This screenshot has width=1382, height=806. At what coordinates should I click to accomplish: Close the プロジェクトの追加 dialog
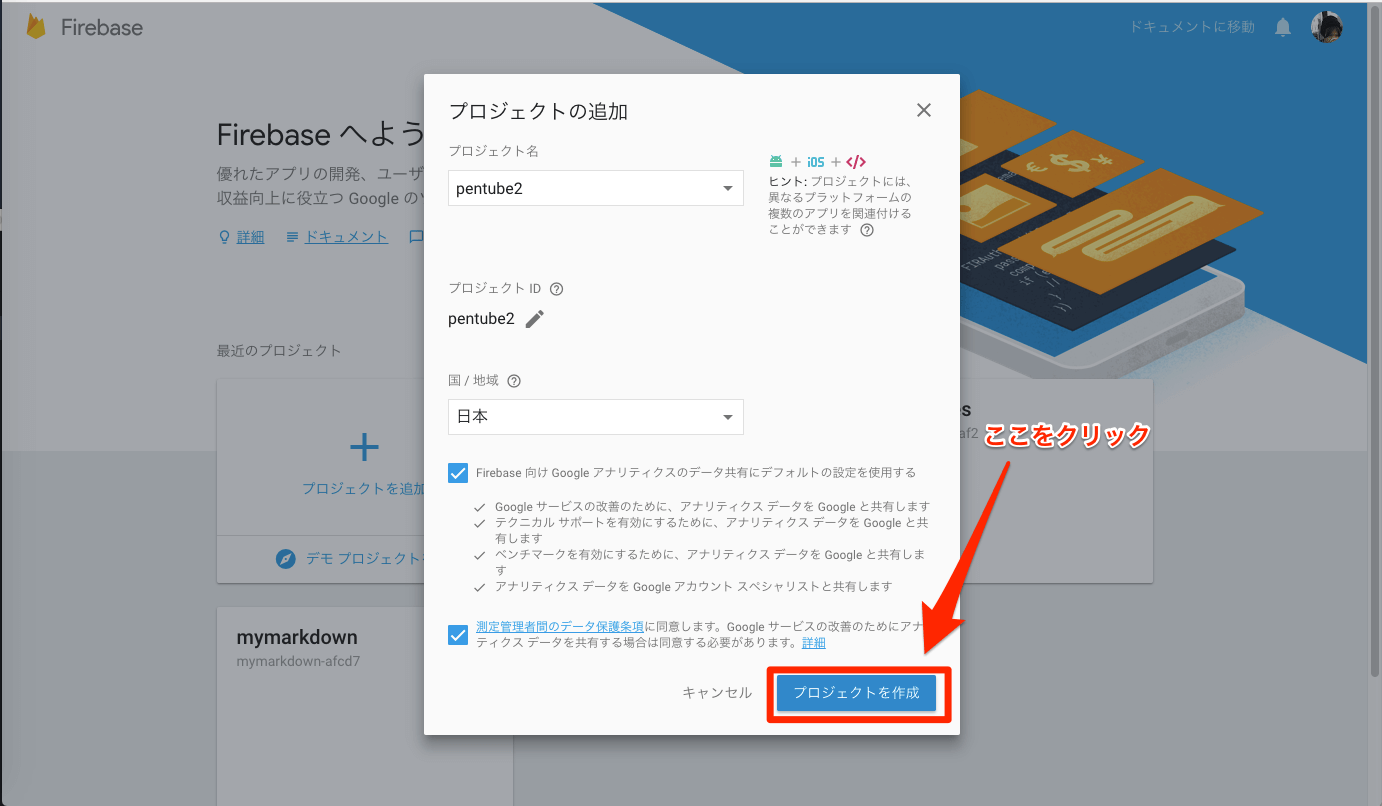click(x=924, y=110)
